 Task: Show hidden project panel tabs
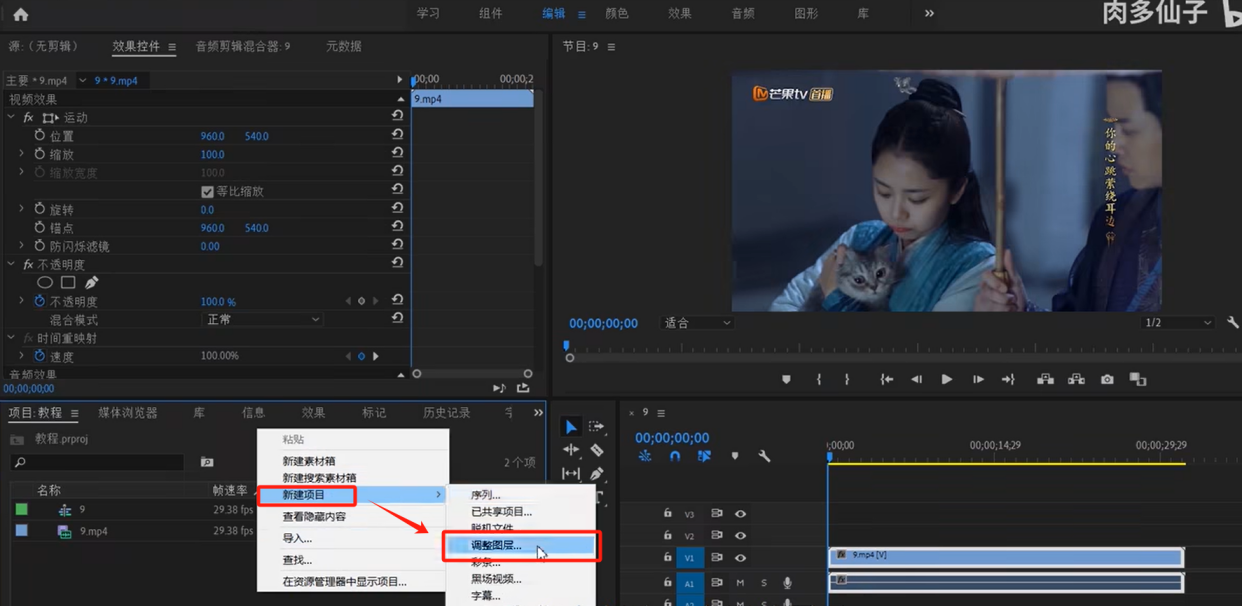click(x=538, y=413)
